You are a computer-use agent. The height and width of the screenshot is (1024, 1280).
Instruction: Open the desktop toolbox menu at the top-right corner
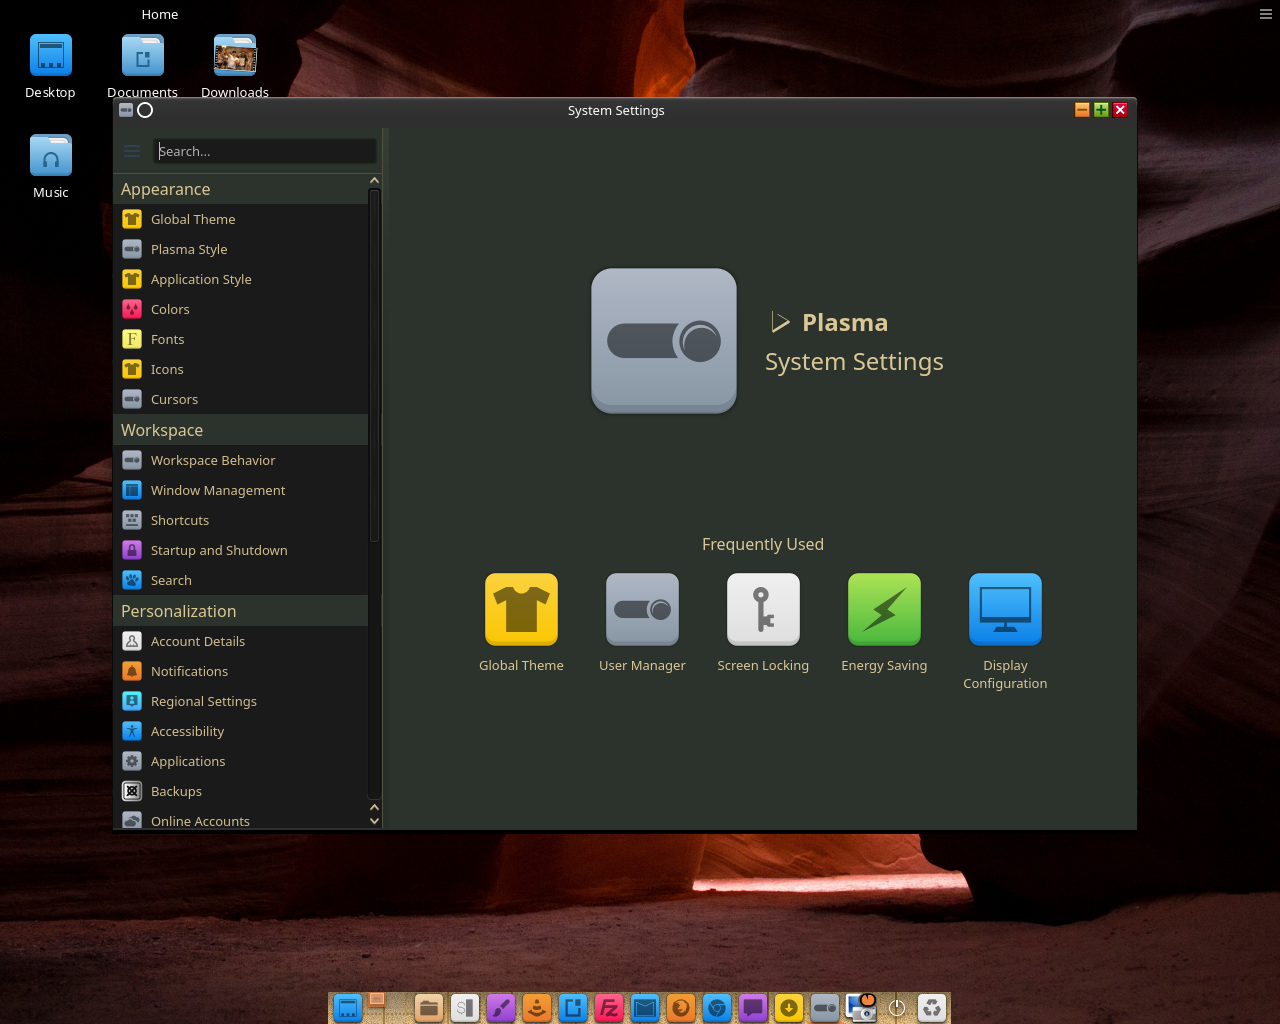click(x=1266, y=14)
